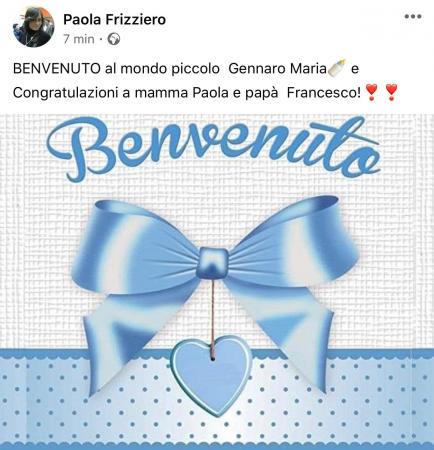This screenshot has width=434, height=450.
Task: Click the word 'Francesco!' in the post
Action: tap(324, 93)
